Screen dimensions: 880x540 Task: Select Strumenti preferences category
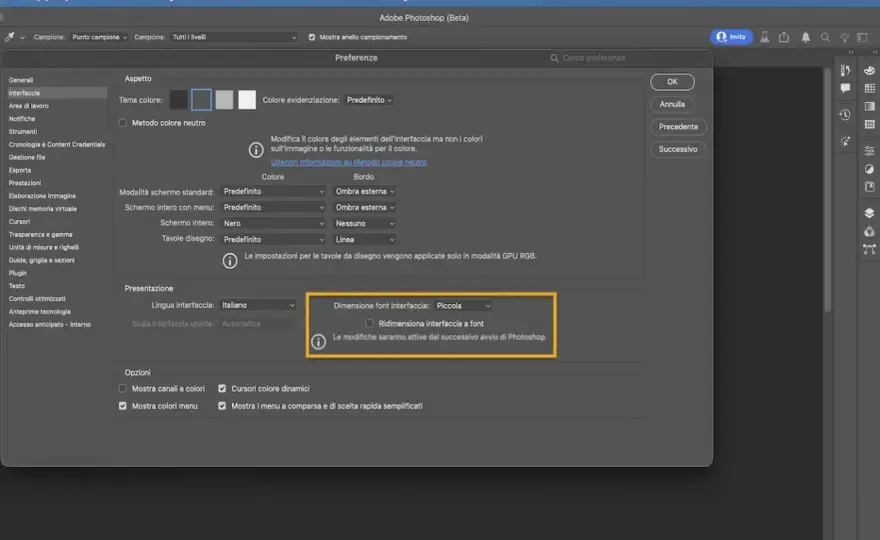pos(23,131)
